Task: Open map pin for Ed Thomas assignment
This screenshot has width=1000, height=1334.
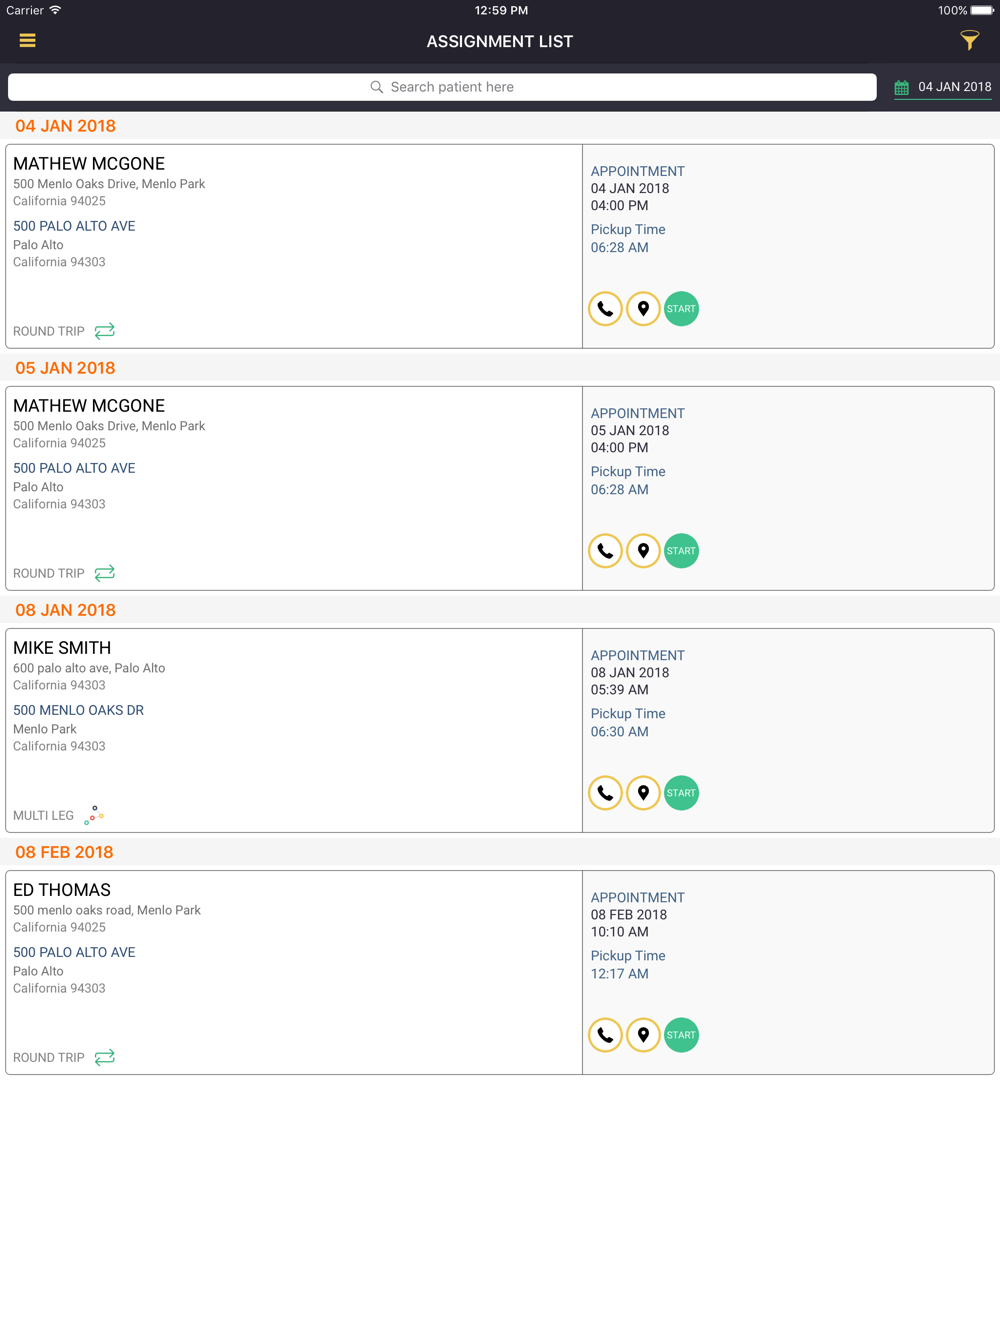Action: point(643,1035)
